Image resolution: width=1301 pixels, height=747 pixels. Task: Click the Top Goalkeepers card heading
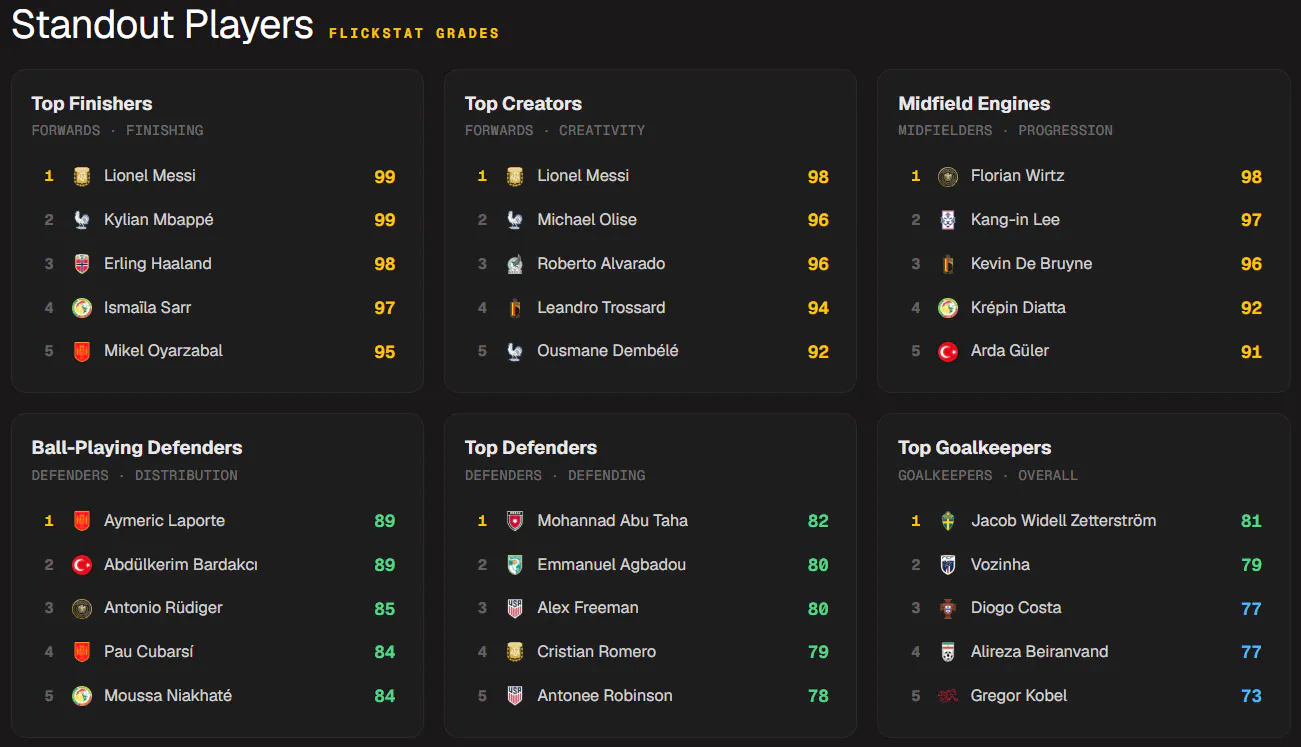tap(974, 448)
